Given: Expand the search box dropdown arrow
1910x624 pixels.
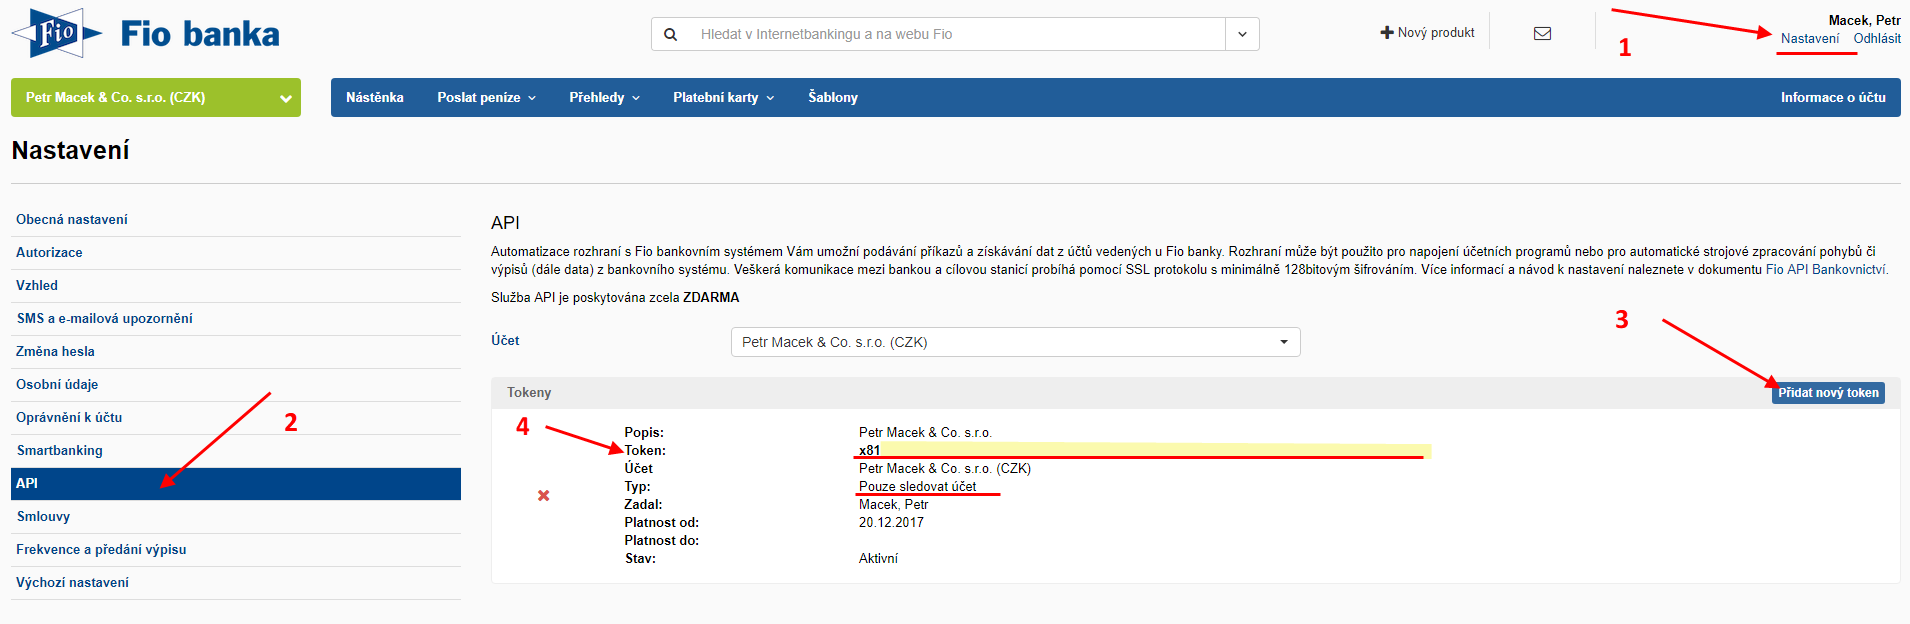Looking at the screenshot, I should pos(1242,34).
